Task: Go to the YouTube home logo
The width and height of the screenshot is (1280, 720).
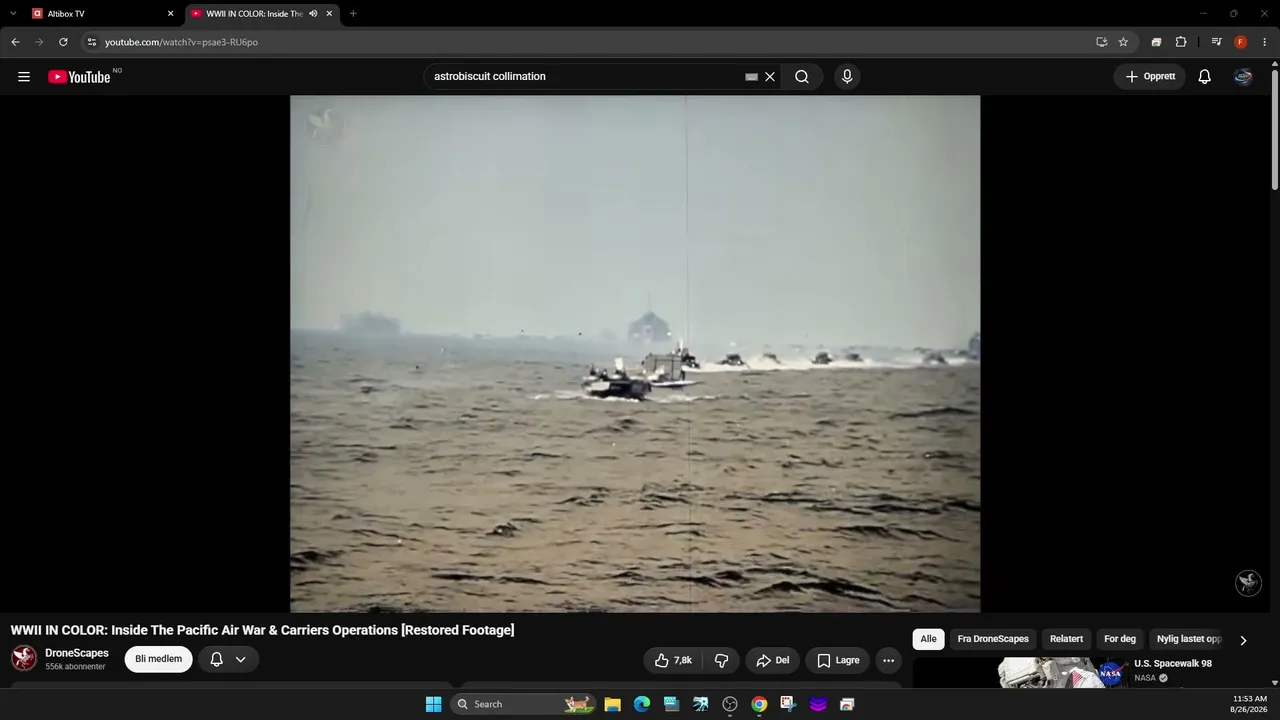Action: (79, 77)
